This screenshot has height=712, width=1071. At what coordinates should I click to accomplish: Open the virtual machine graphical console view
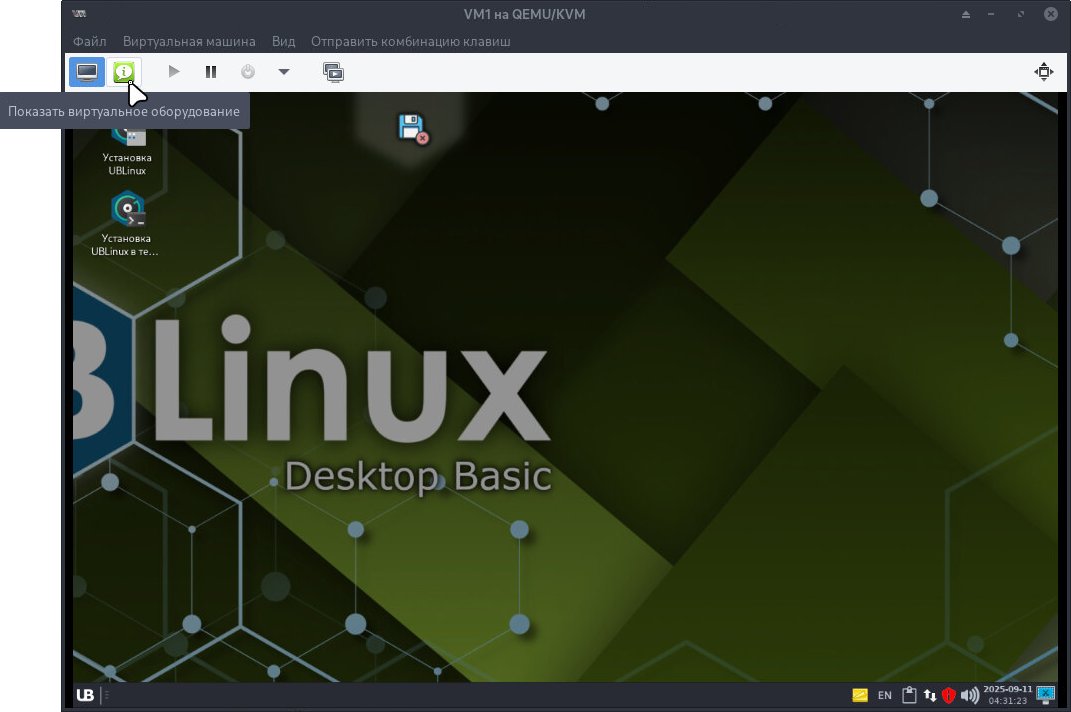pyautogui.click(x=86, y=71)
